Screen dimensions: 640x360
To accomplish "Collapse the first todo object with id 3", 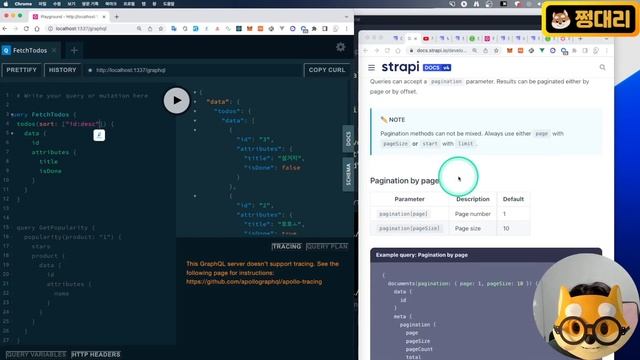I will click(x=195, y=130).
